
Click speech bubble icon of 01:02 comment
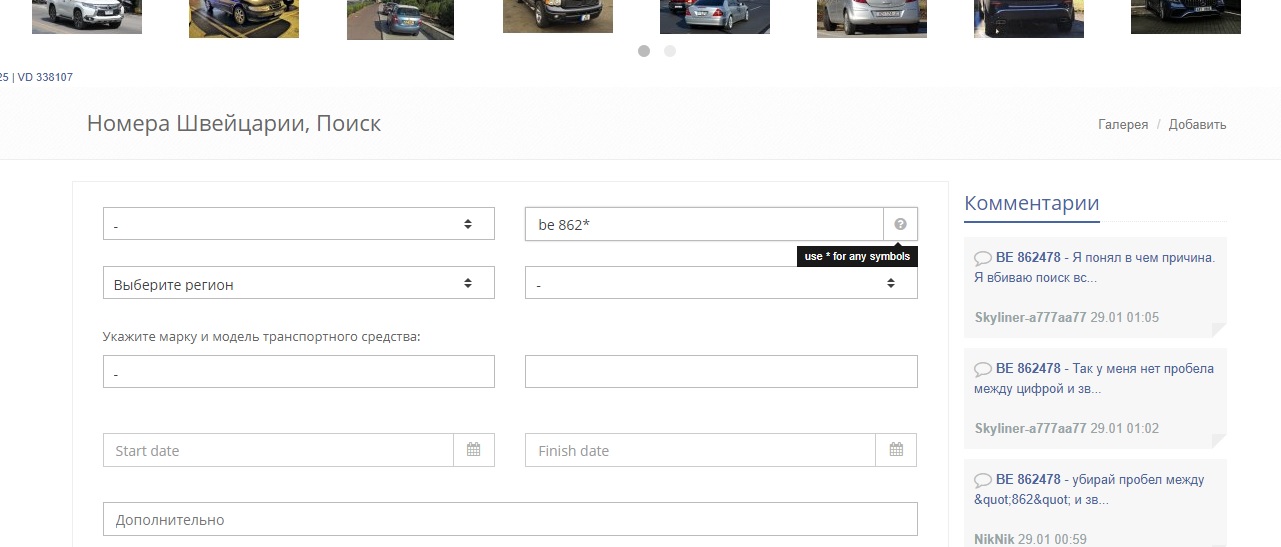tap(983, 369)
